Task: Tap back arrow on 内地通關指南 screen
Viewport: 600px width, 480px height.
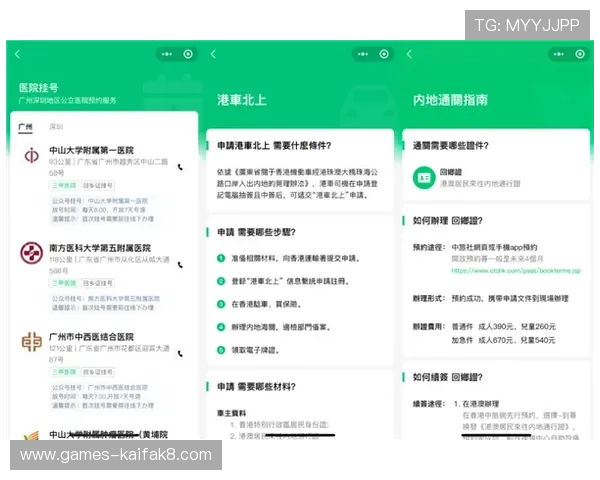Action: [409, 54]
